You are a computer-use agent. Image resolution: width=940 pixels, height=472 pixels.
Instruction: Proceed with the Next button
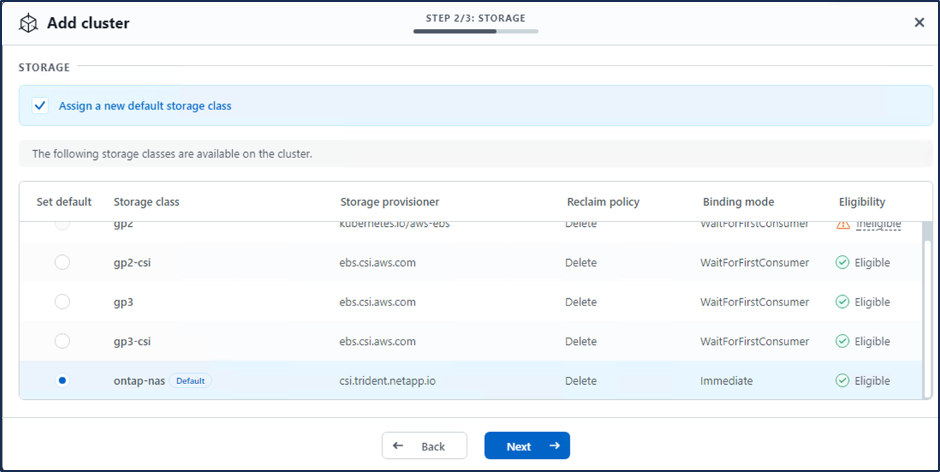pyautogui.click(x=527, y=446)
